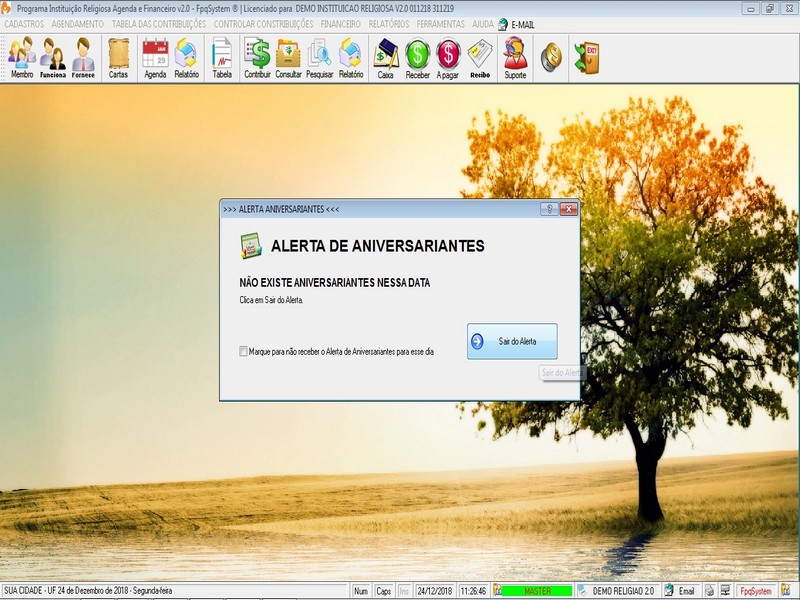Viewport: 800px width, 600px height.
Task: Open the Cartas scroll icon
Action: coord(118,58)
